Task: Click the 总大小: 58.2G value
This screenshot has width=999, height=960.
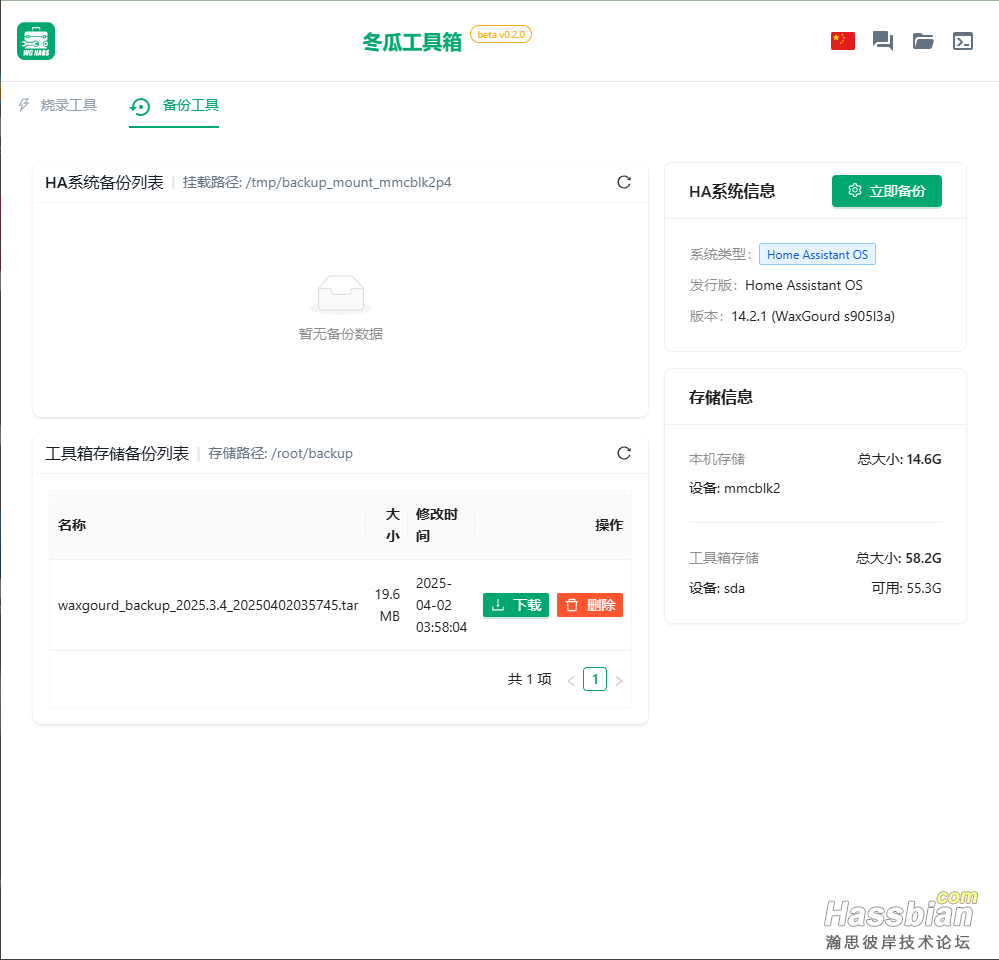Action: (898, 558)
